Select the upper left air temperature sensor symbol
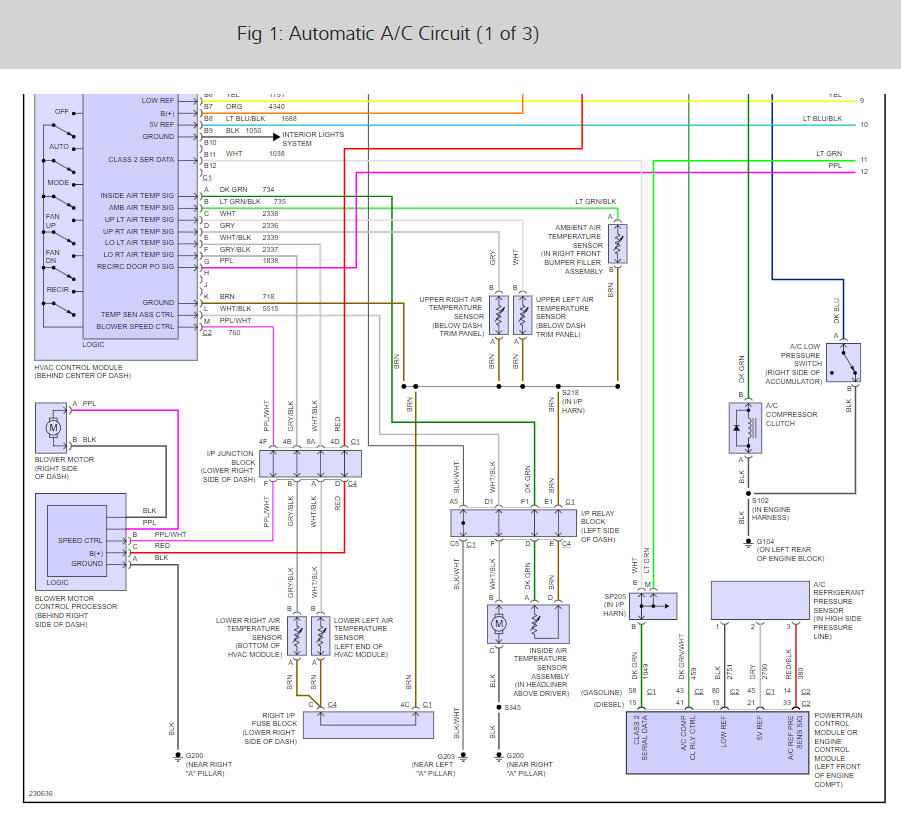This screenshot has width=901, height=832. pyautogui.click(x=522, y=315)
